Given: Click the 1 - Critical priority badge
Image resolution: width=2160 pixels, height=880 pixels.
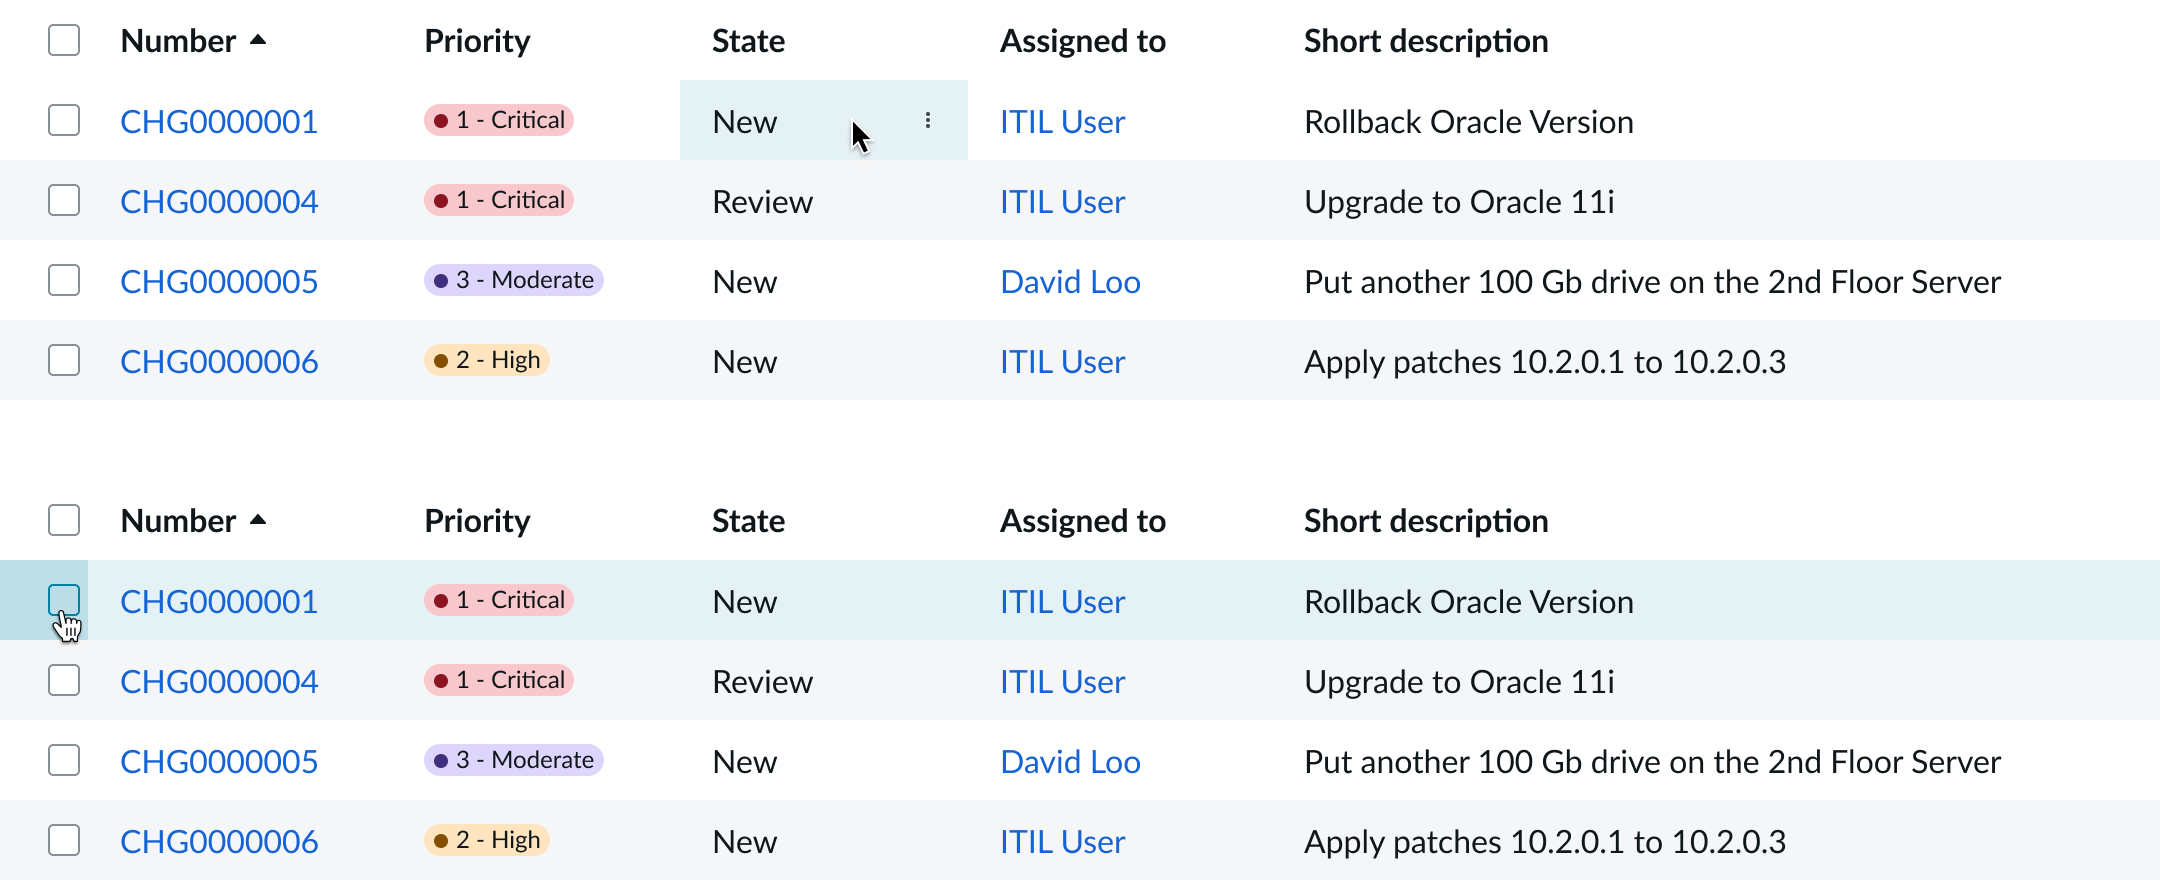Looking at the screenshot, I should tap(497, 120).
